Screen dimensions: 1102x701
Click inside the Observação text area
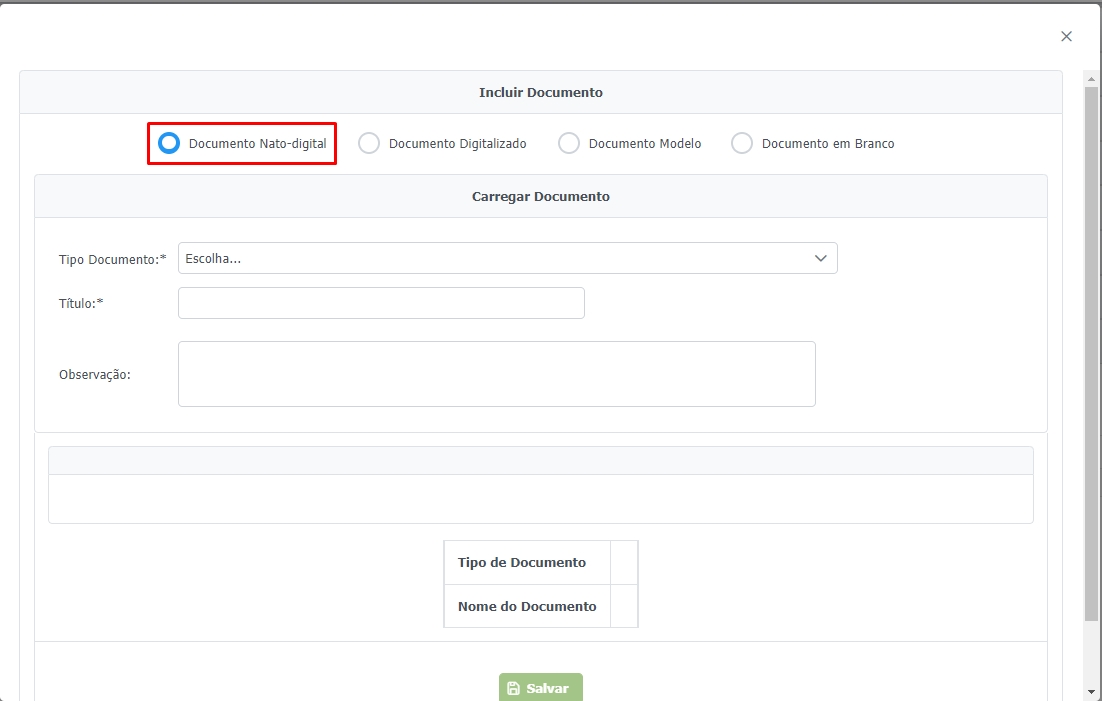[496, 374]
